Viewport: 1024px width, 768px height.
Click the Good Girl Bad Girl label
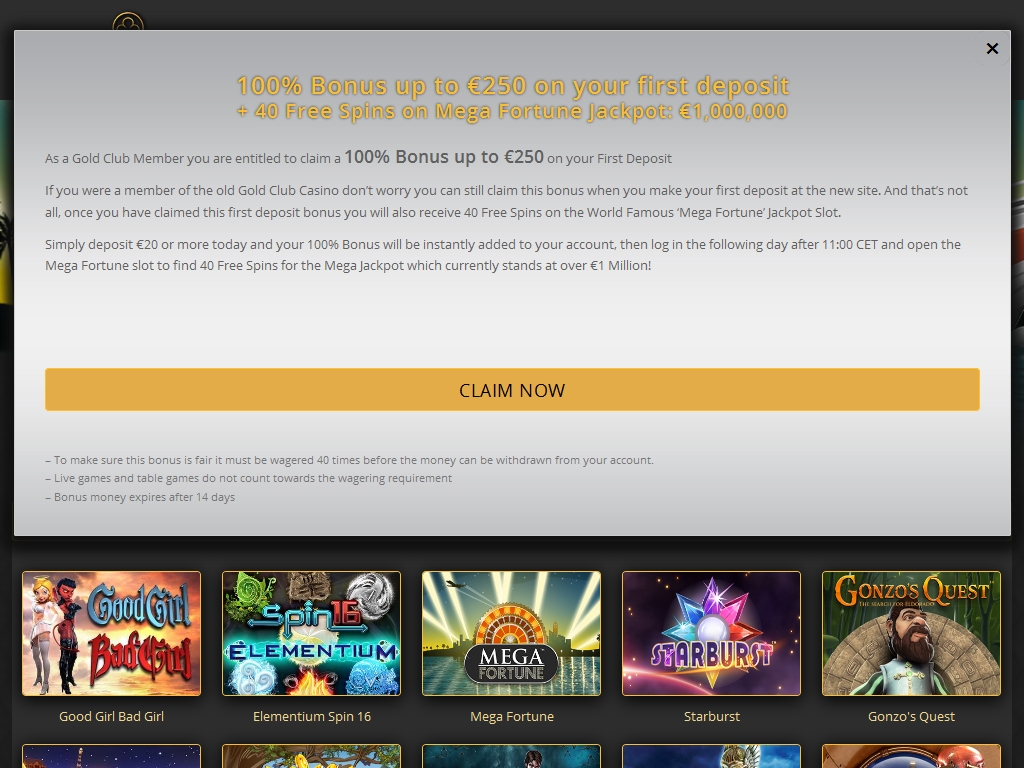click(112, 716)
